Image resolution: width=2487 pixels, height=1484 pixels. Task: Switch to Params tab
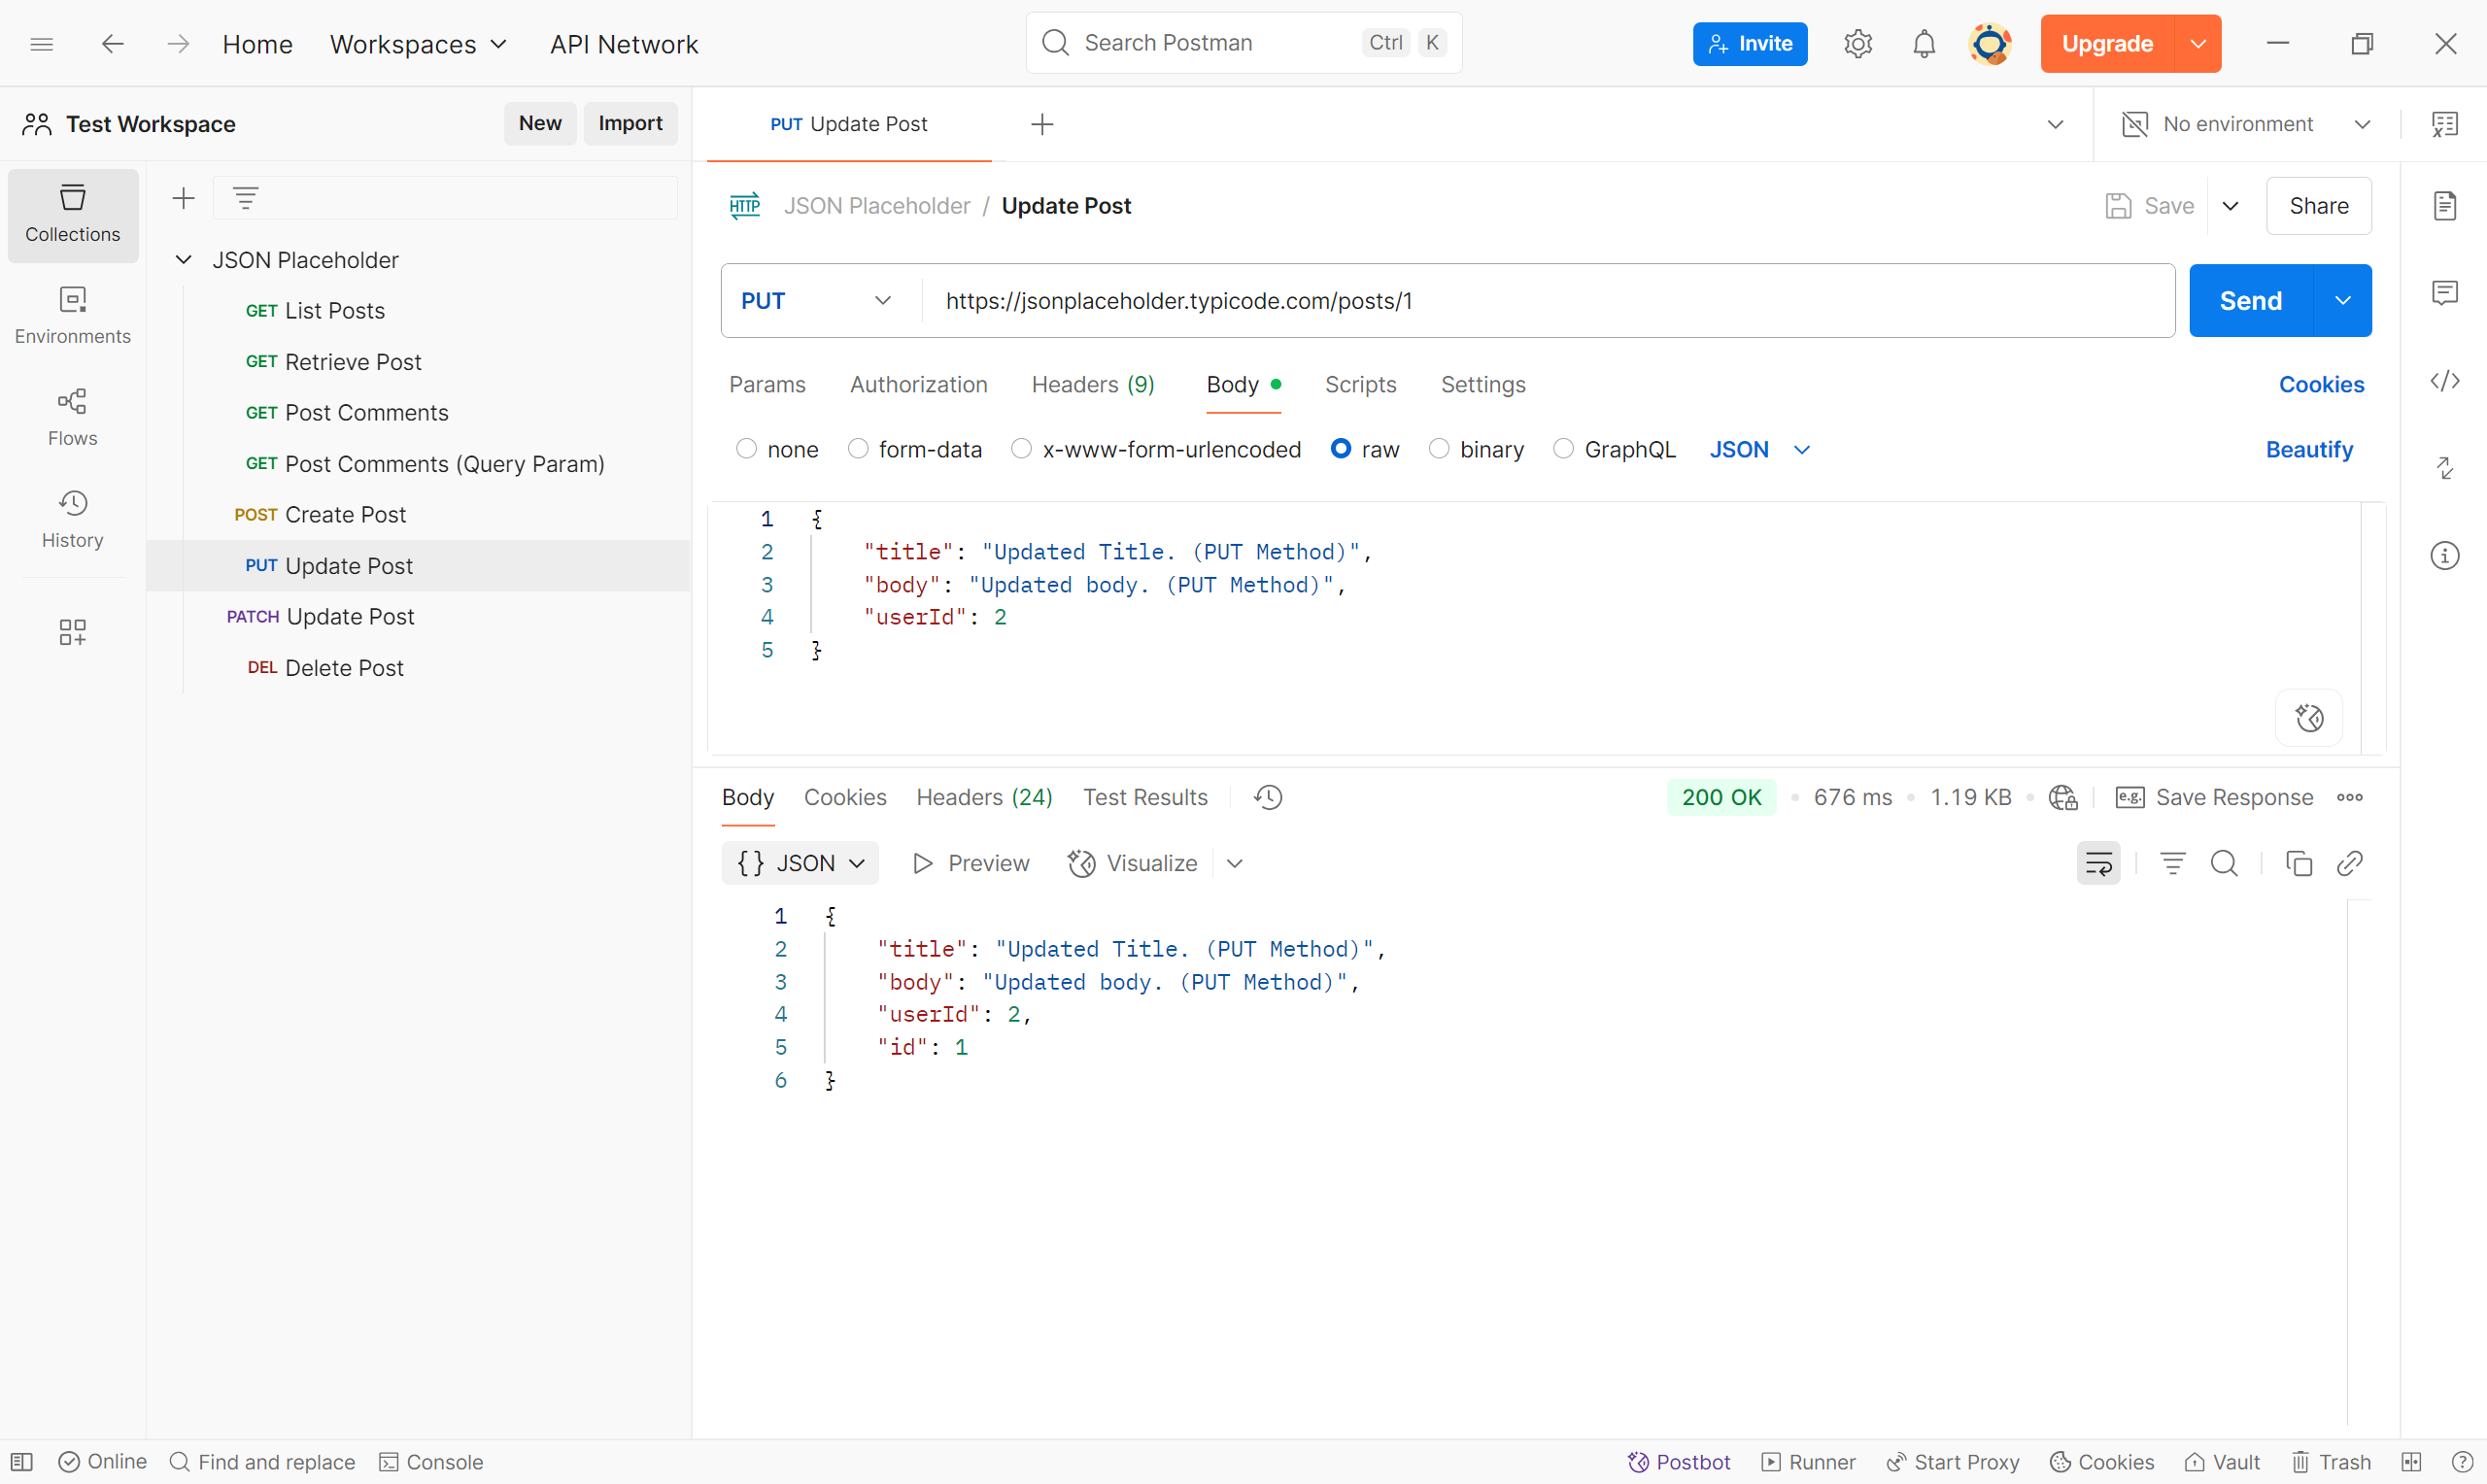point(767,385)
